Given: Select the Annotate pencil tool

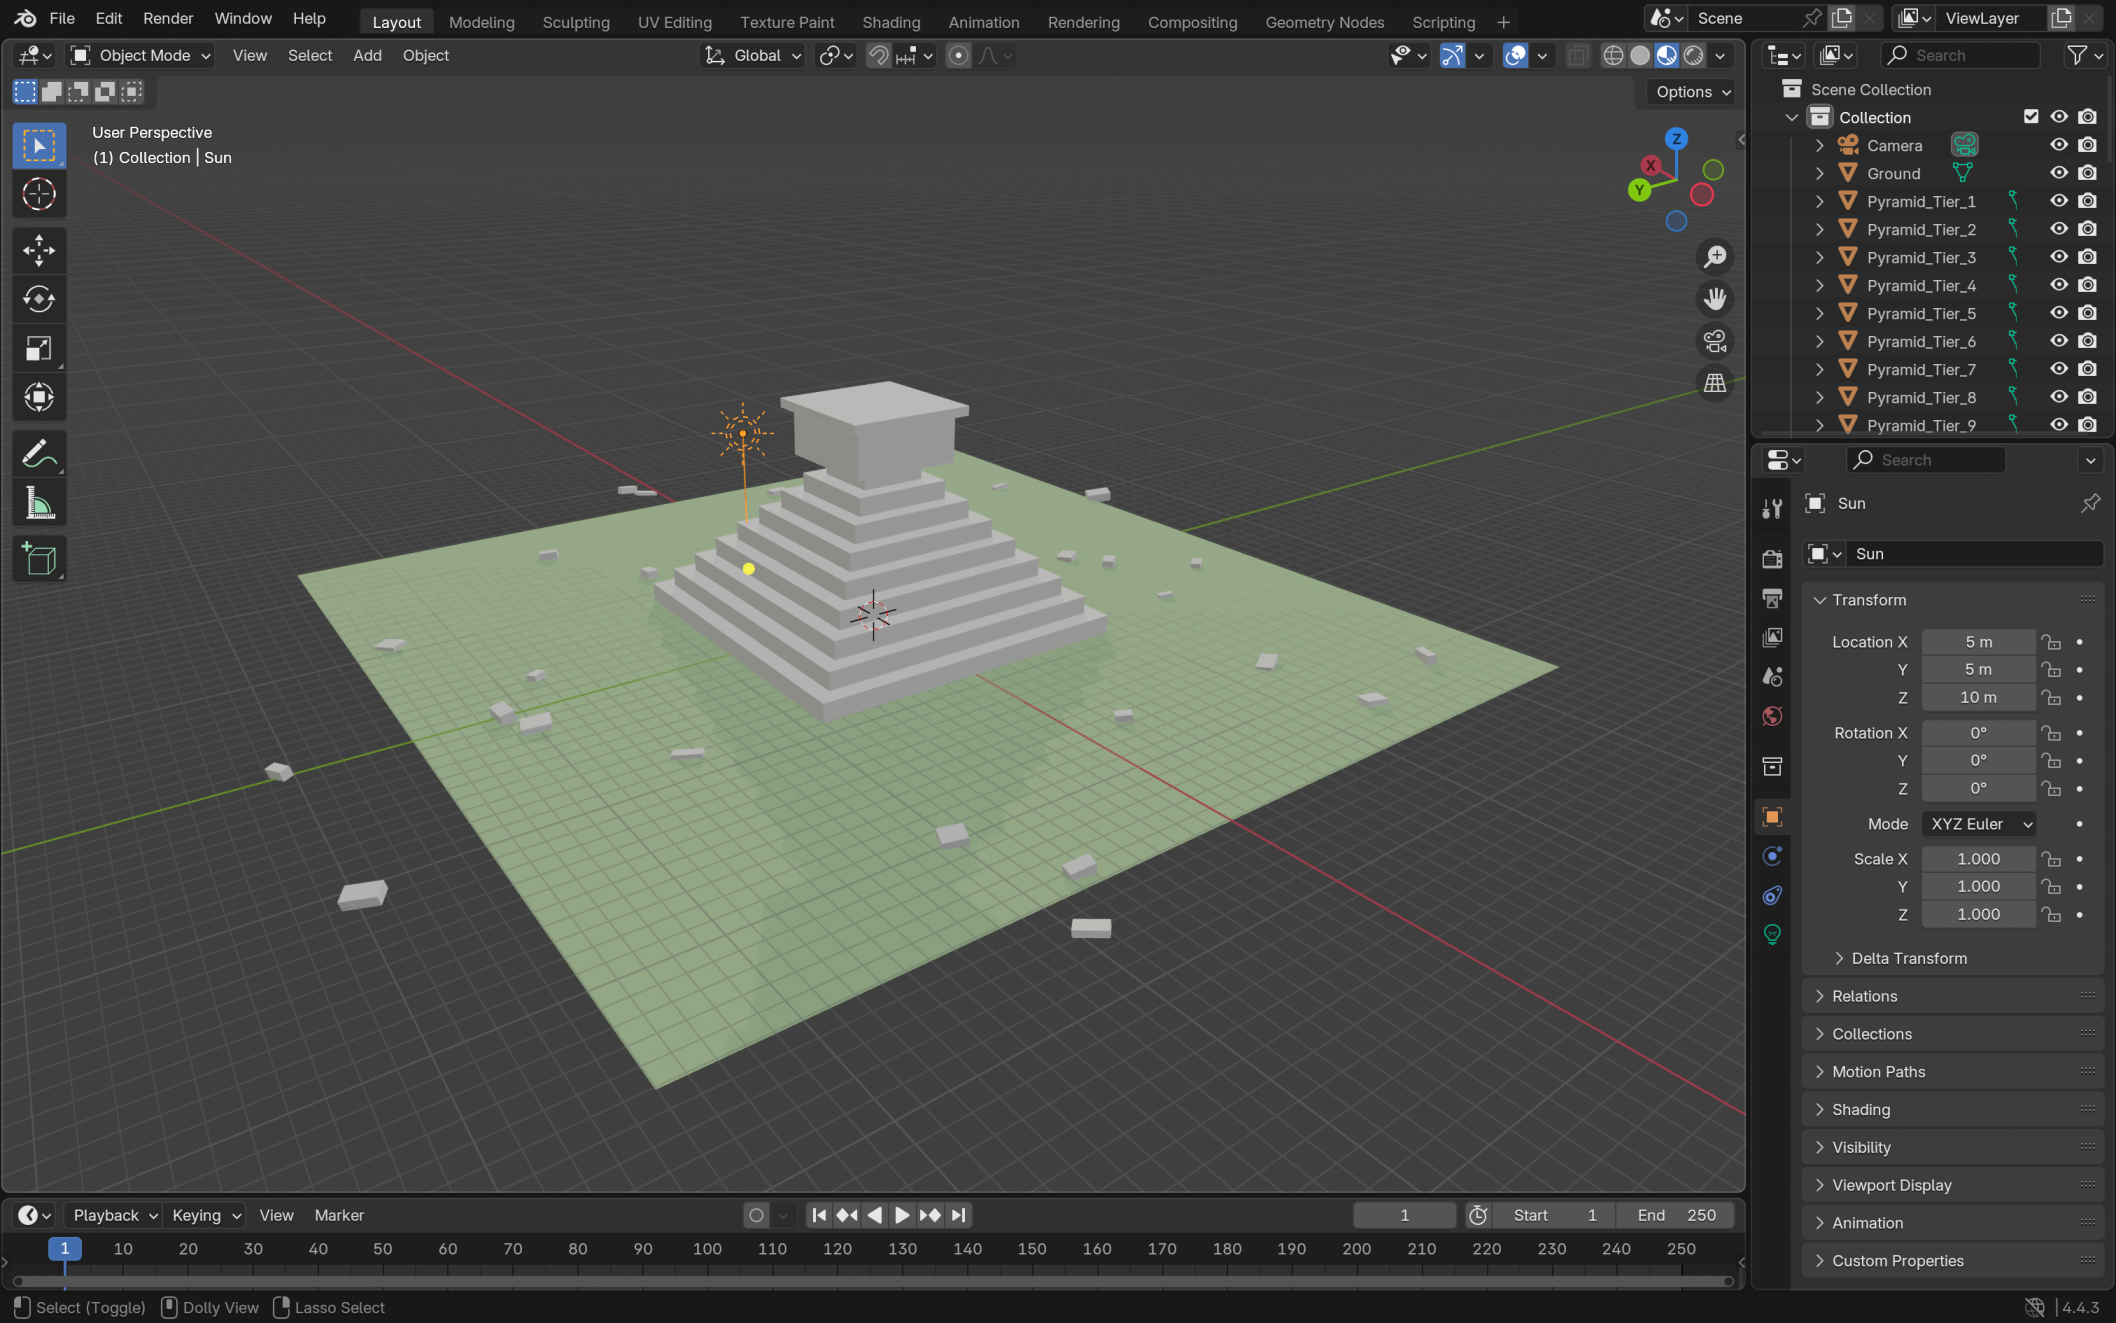Looking at the screenshot, I should tap(38, 454).
